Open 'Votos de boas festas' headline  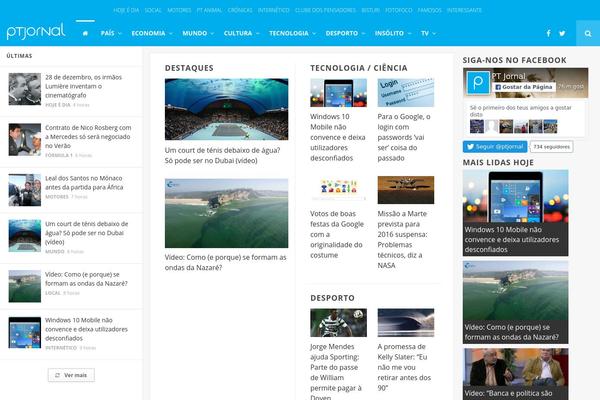336,234
